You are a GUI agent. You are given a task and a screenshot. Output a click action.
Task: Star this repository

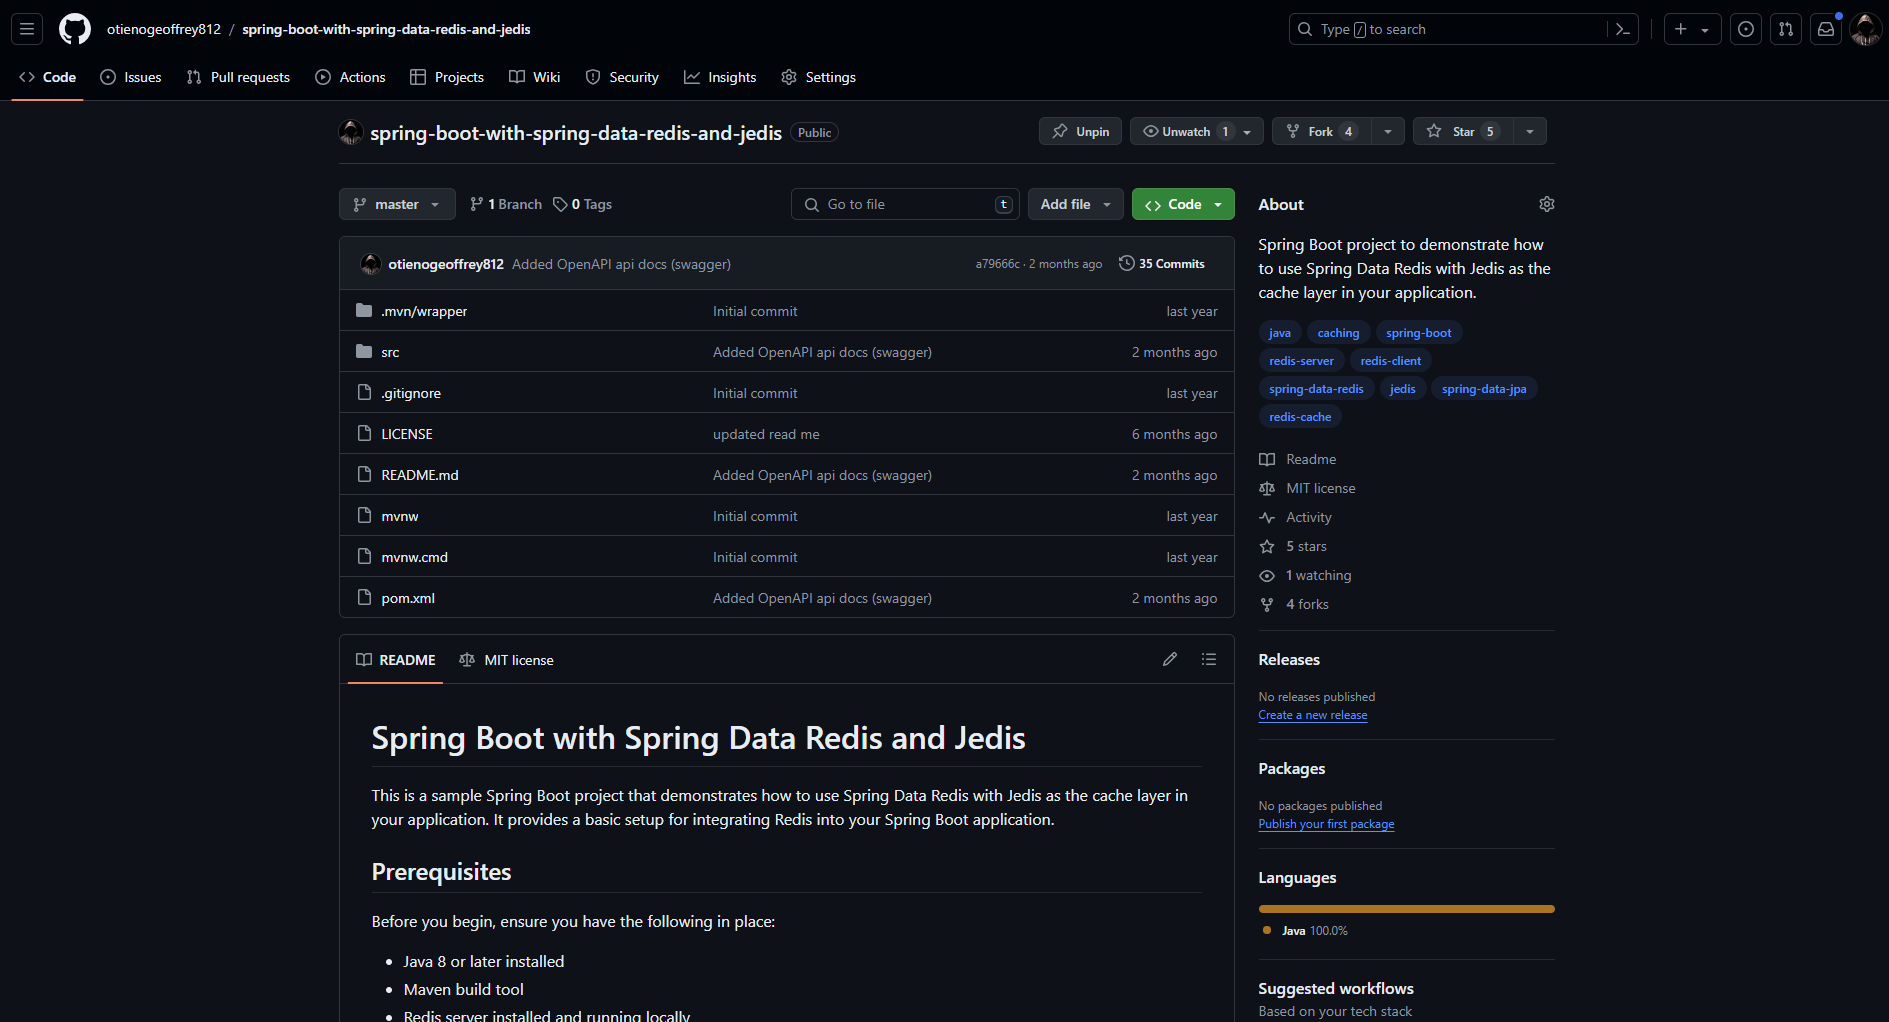click(x=1461, y=131)
